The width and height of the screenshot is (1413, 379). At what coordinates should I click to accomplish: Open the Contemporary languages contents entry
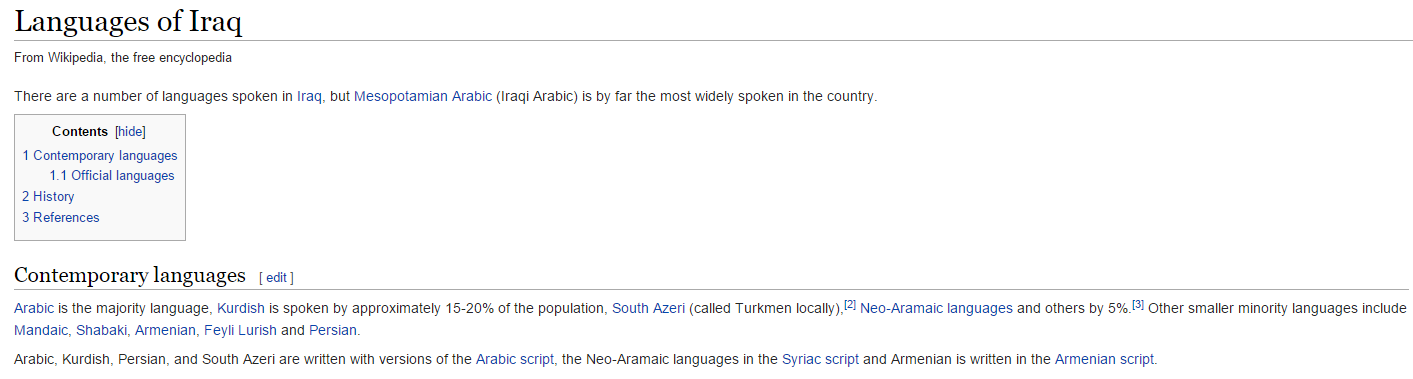[x=100, y=156]
